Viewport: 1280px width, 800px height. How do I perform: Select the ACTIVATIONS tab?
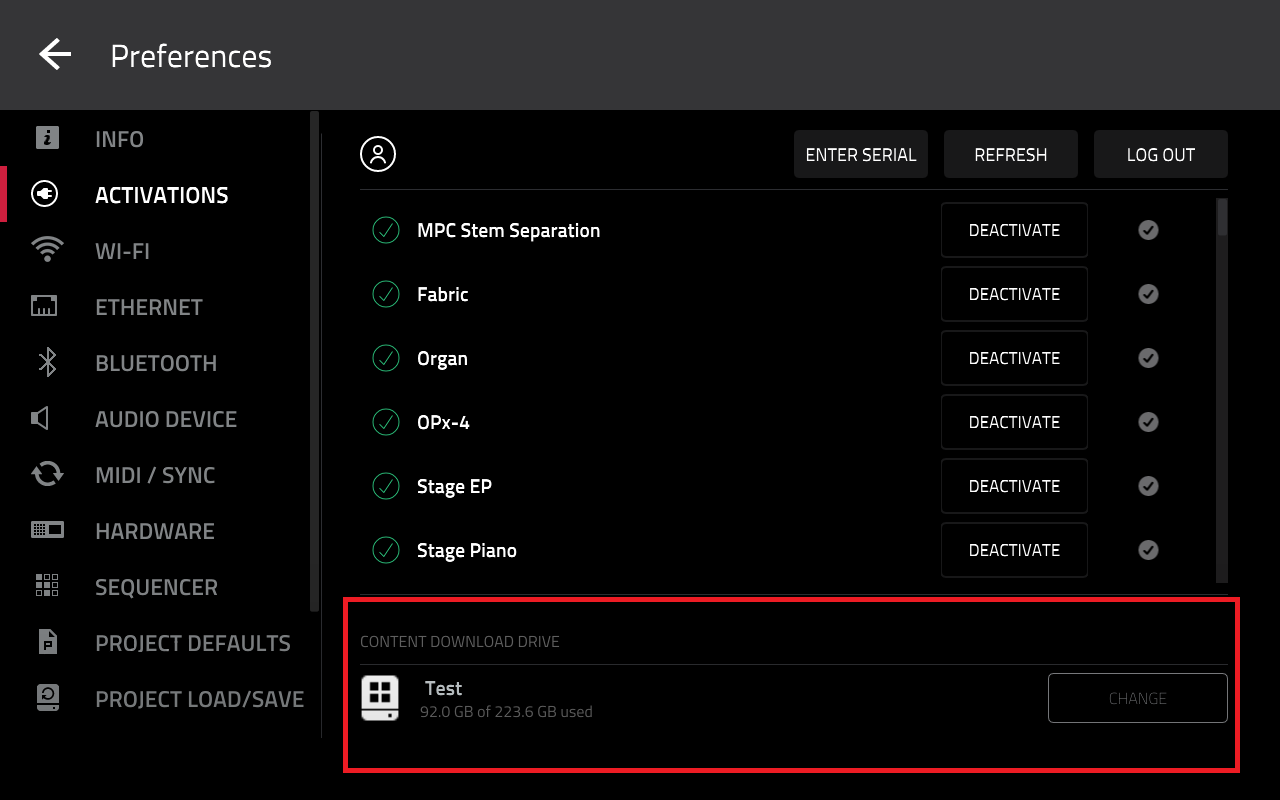click(x=162, y=195)
